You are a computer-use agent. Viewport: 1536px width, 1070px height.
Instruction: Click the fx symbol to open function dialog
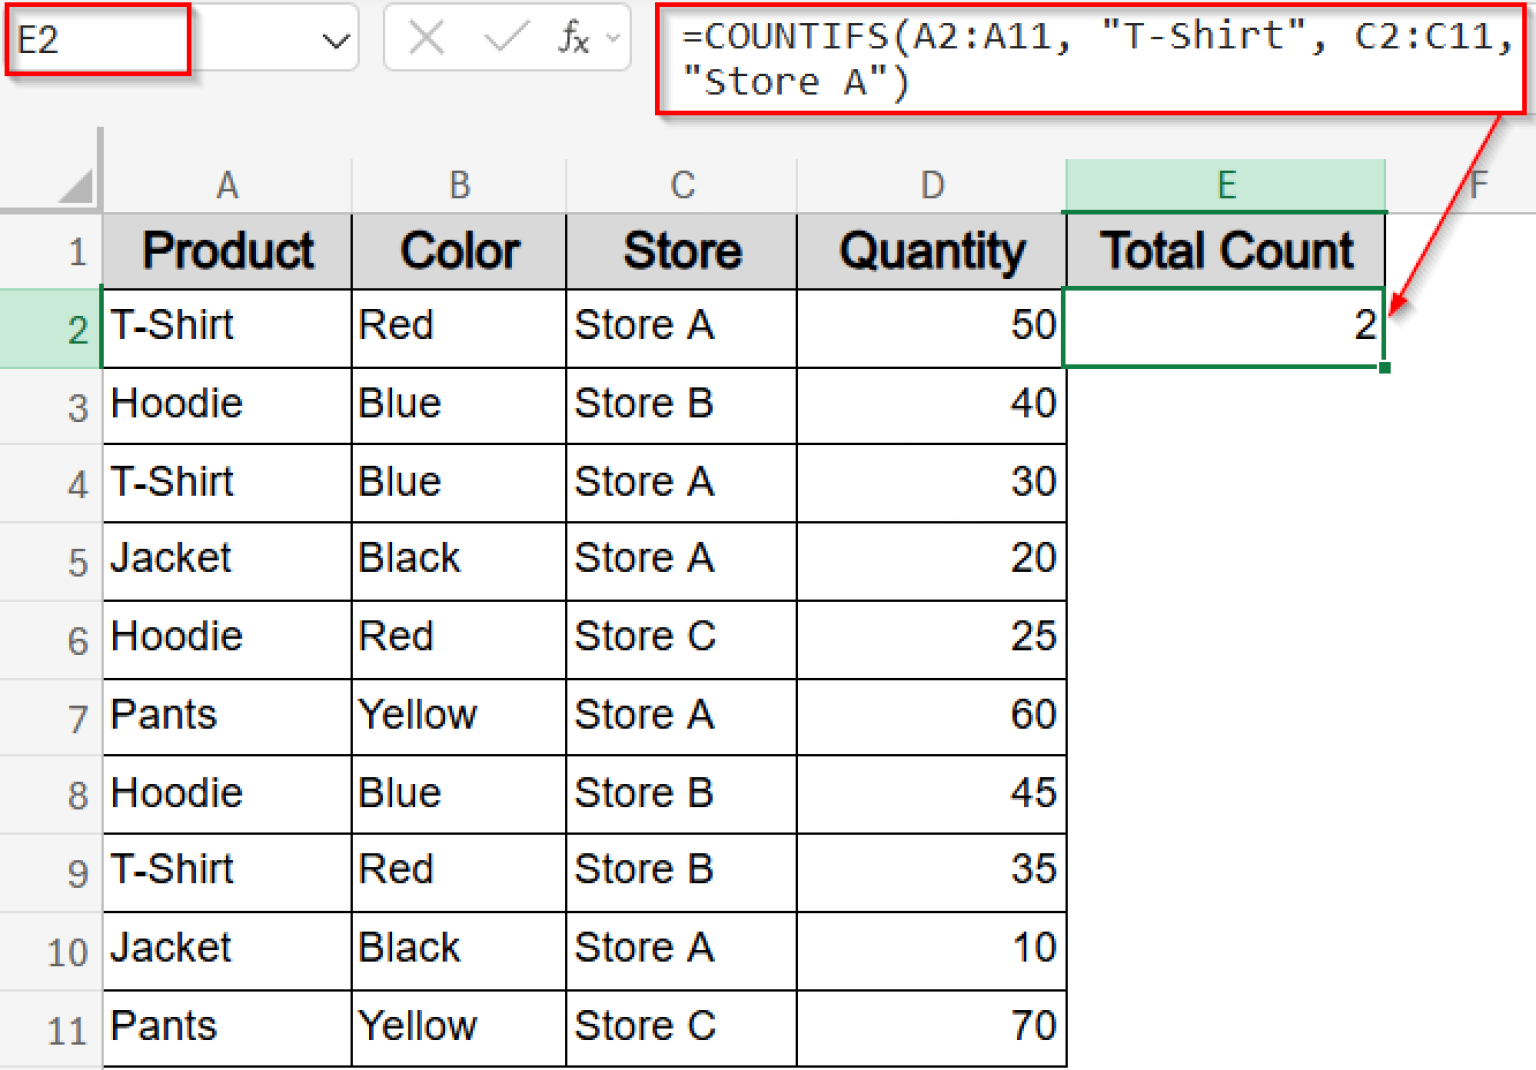coord(571,38)
